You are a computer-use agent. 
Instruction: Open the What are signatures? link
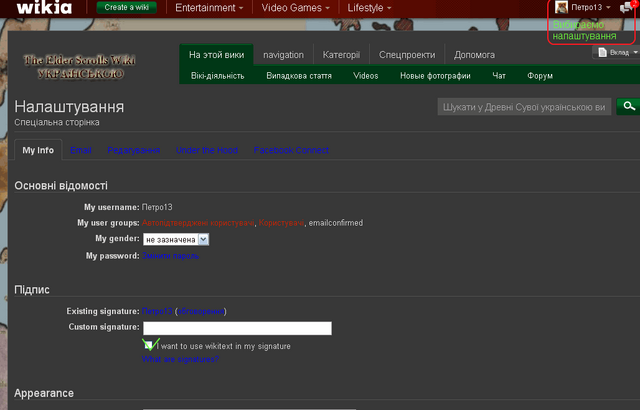[x=180, y=359]
